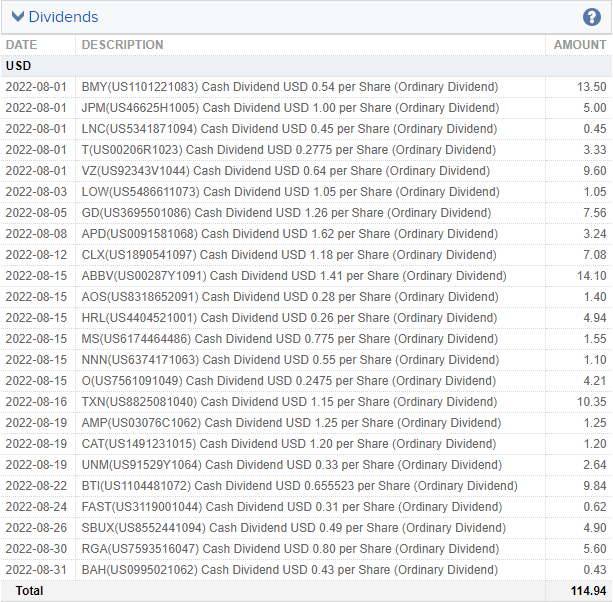Collapse the Dividends section chevron
This screenshot has height=602, width=613.
pos(18,17)
